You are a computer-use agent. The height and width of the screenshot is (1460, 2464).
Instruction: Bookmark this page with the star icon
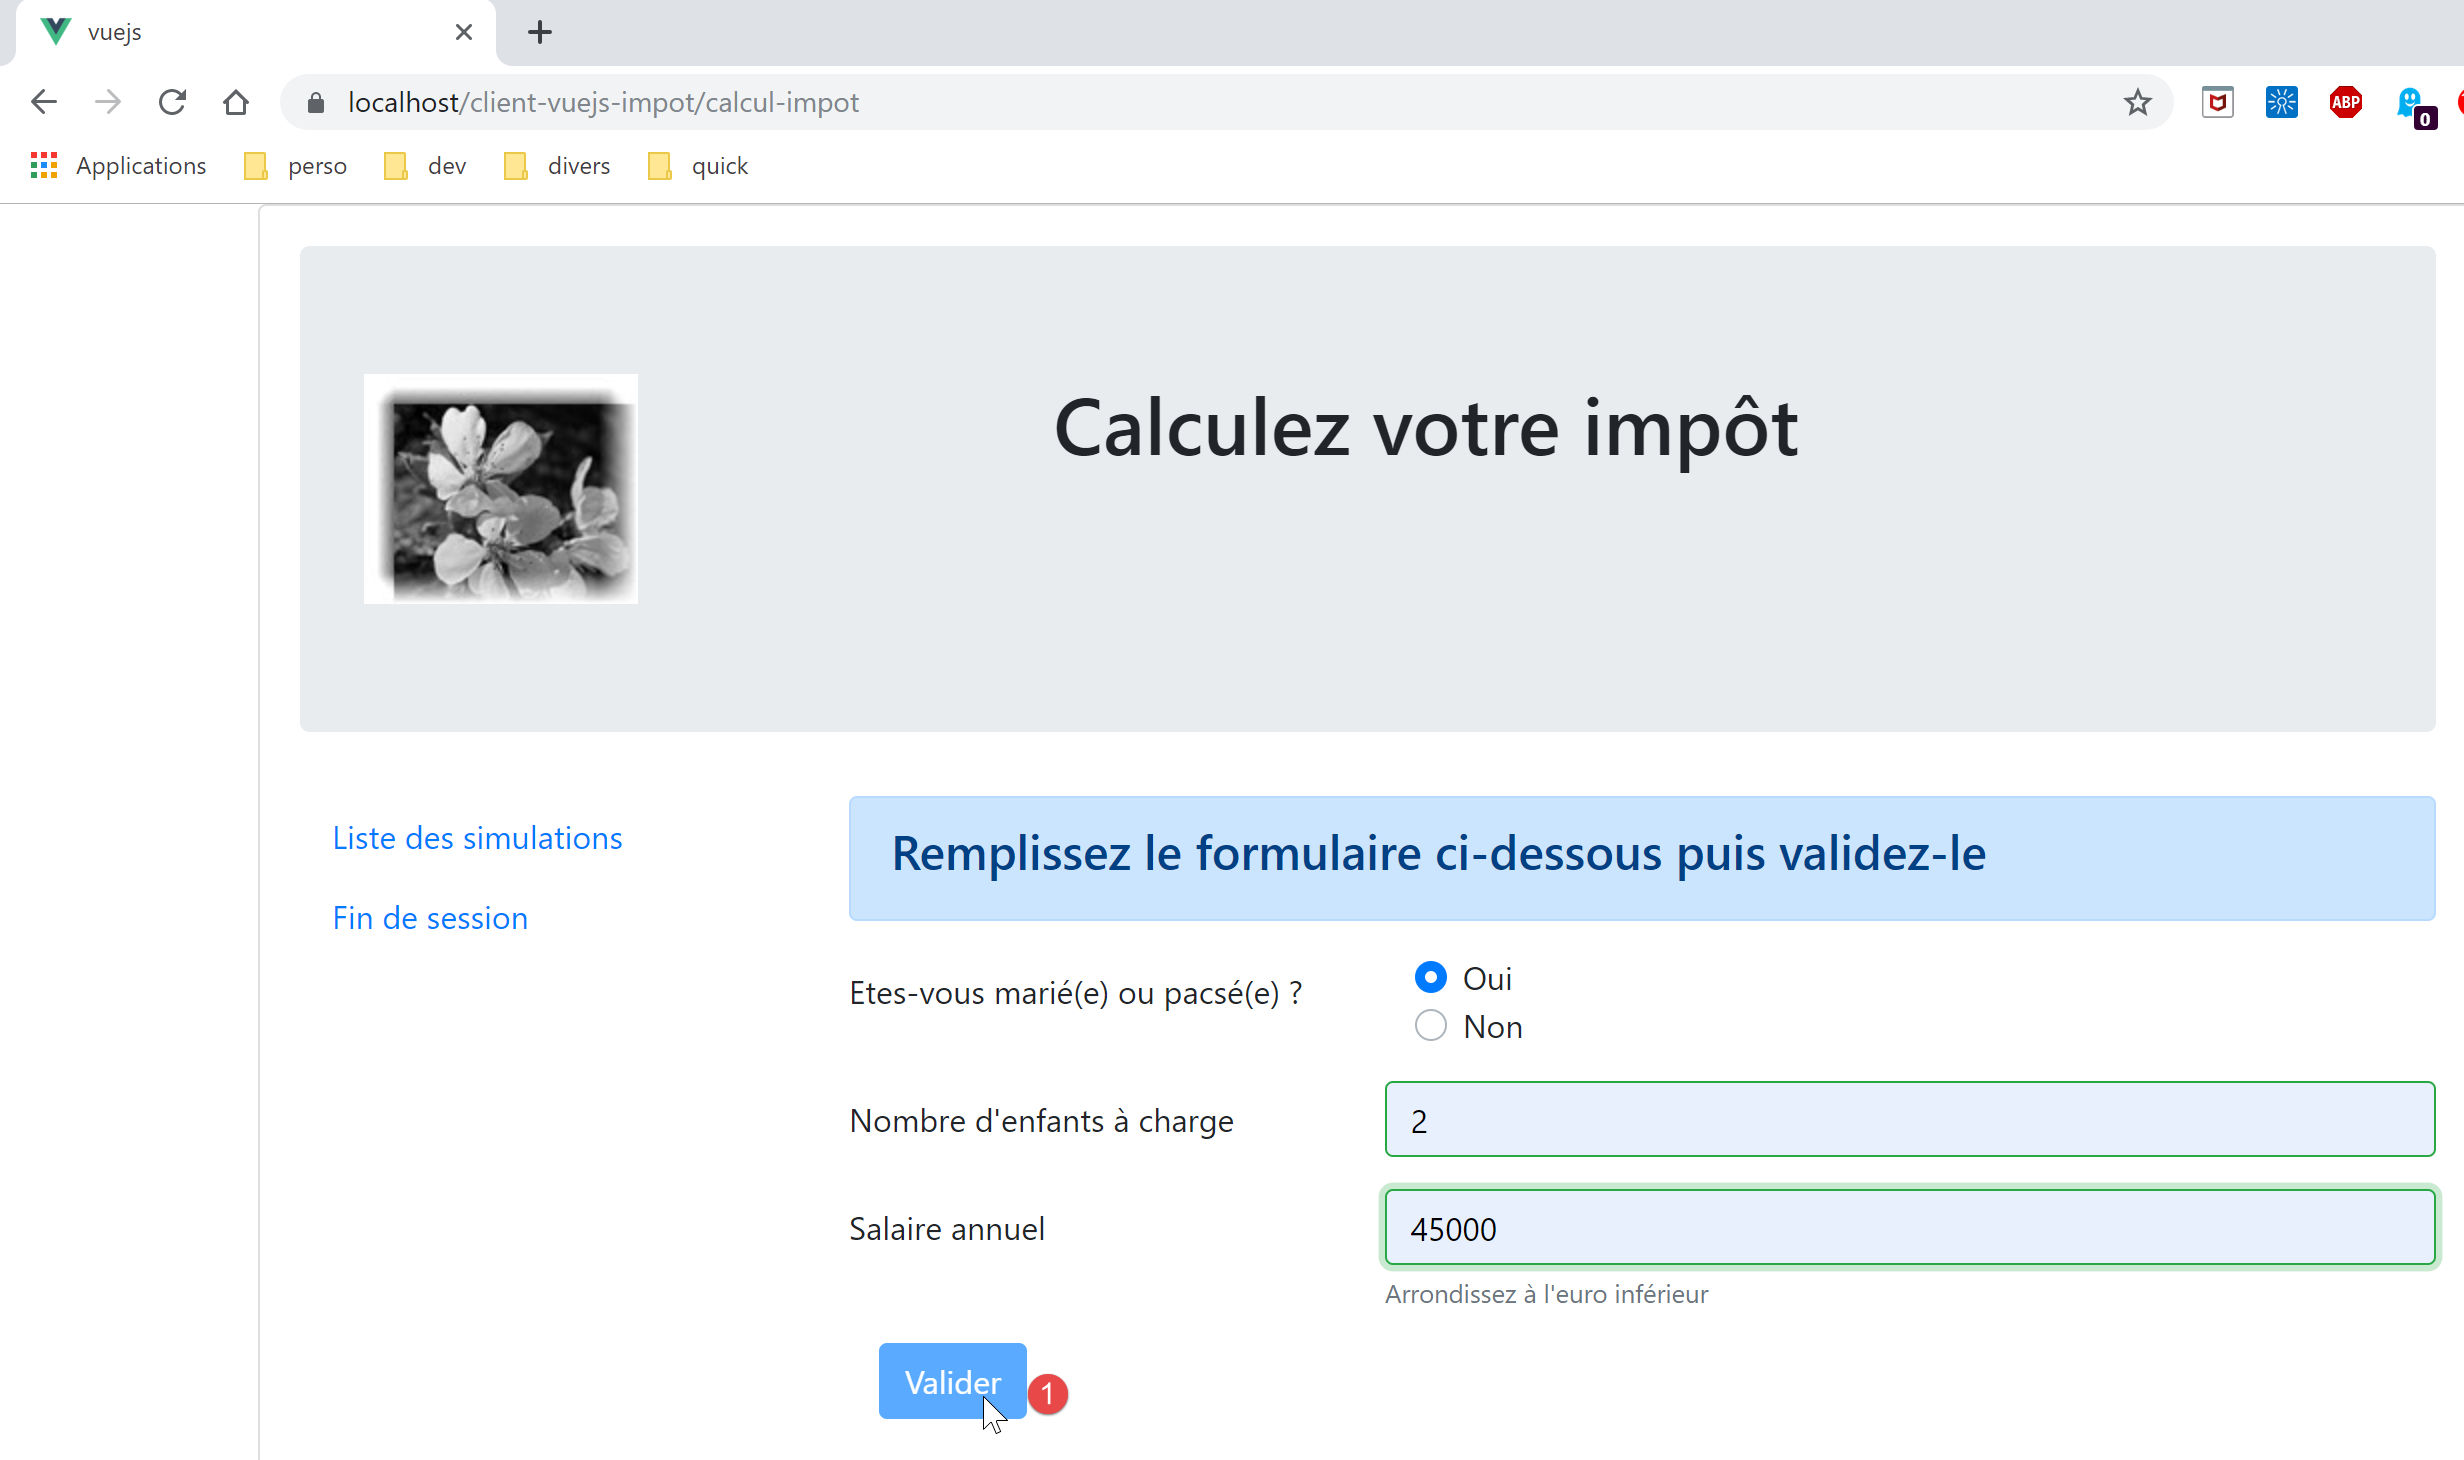pos(2137,102)
